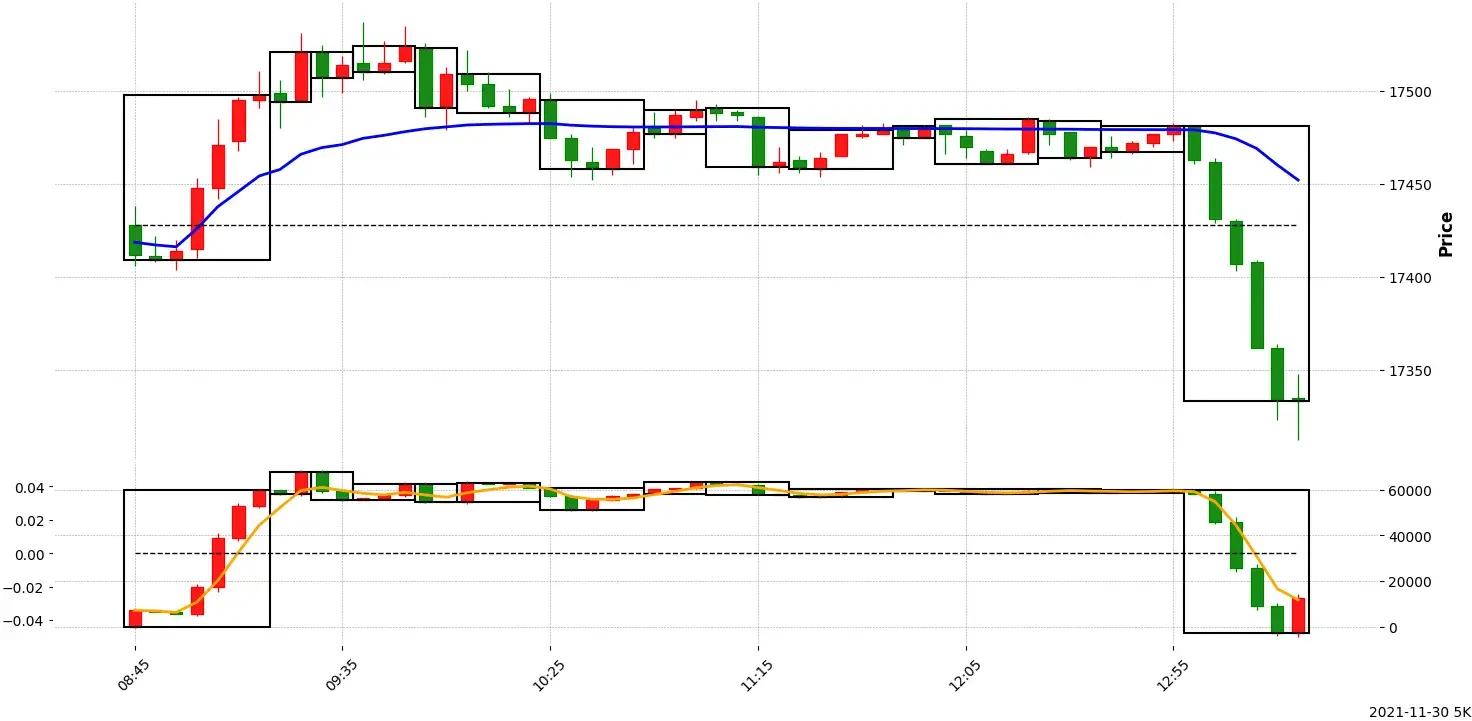The height and width of the screenshot is (721, 1472).
Task: Select the 09:35 time axis label
Action: [x=343, y=675]
